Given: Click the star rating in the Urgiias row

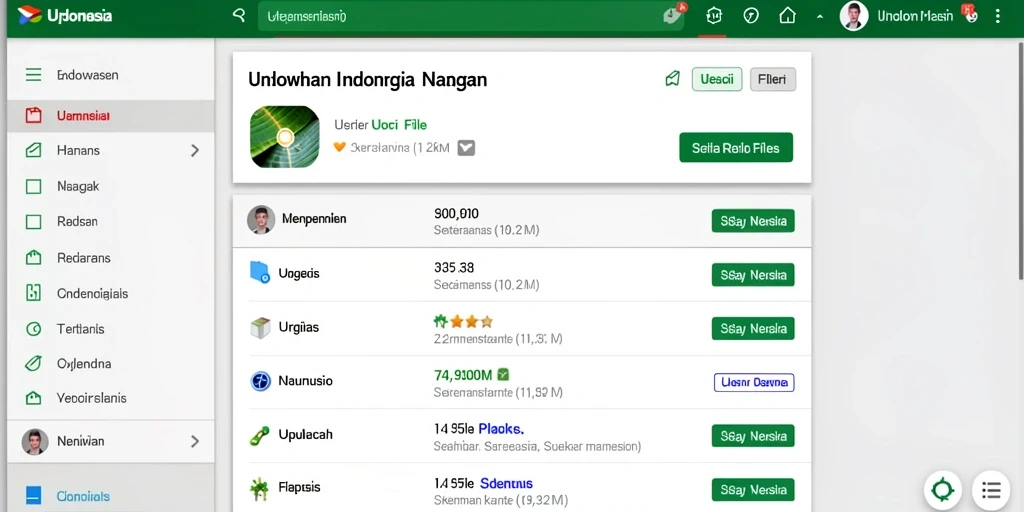Looking at the screenshot, I should [464, 321].
